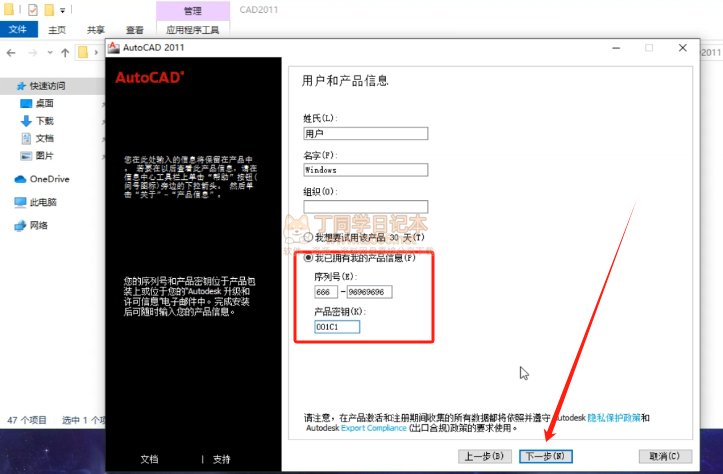
Task: Open the 主页 tab in File Explorer
Action: (57, 30)
